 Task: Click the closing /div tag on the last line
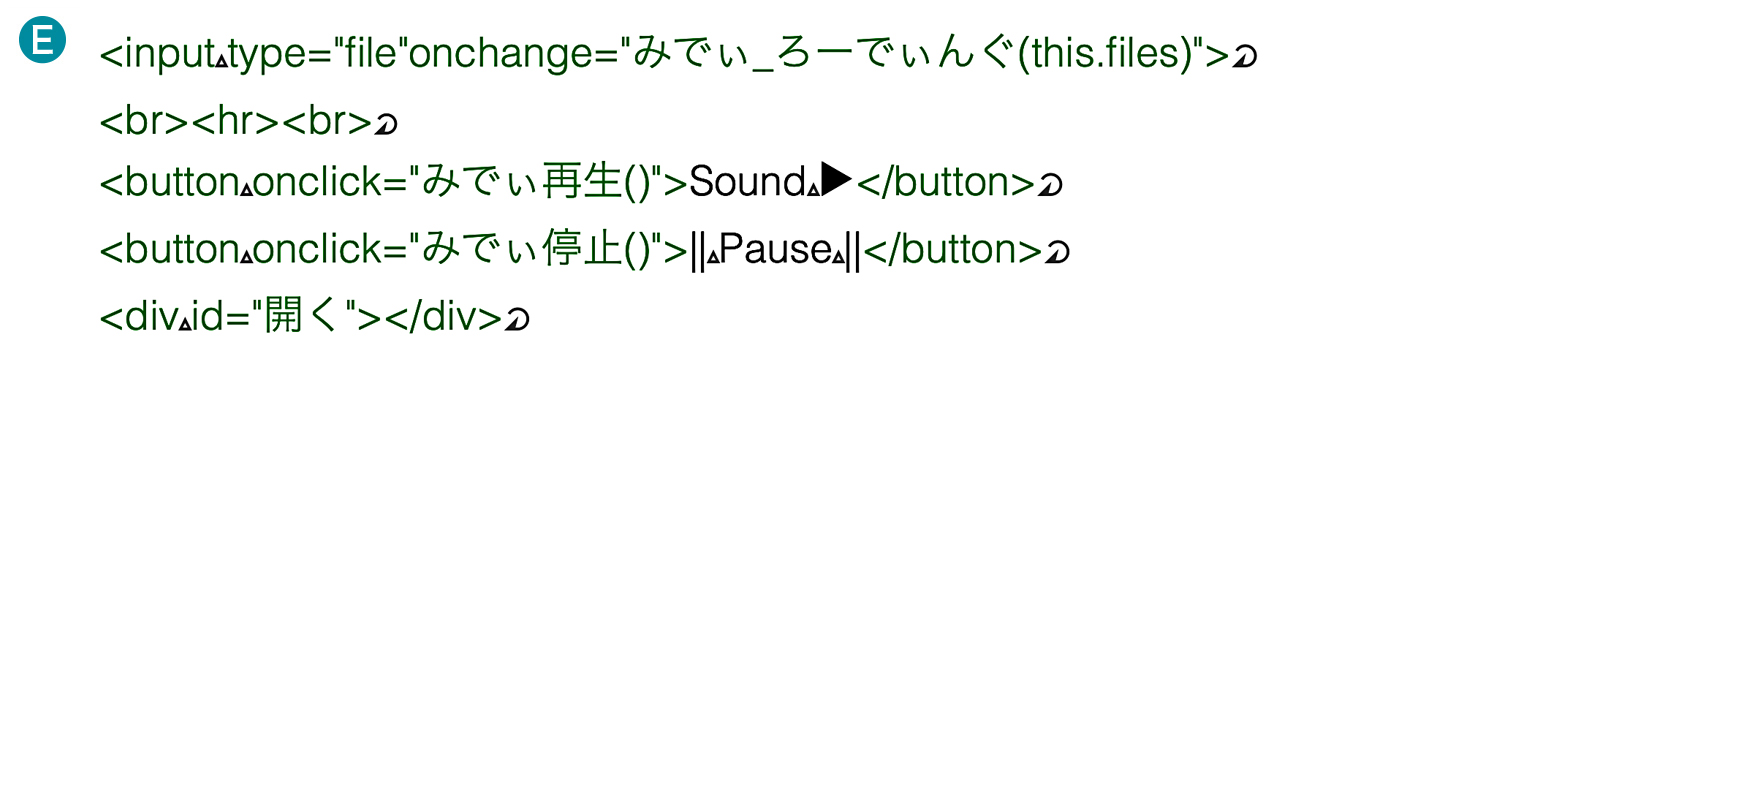(443, 316)
